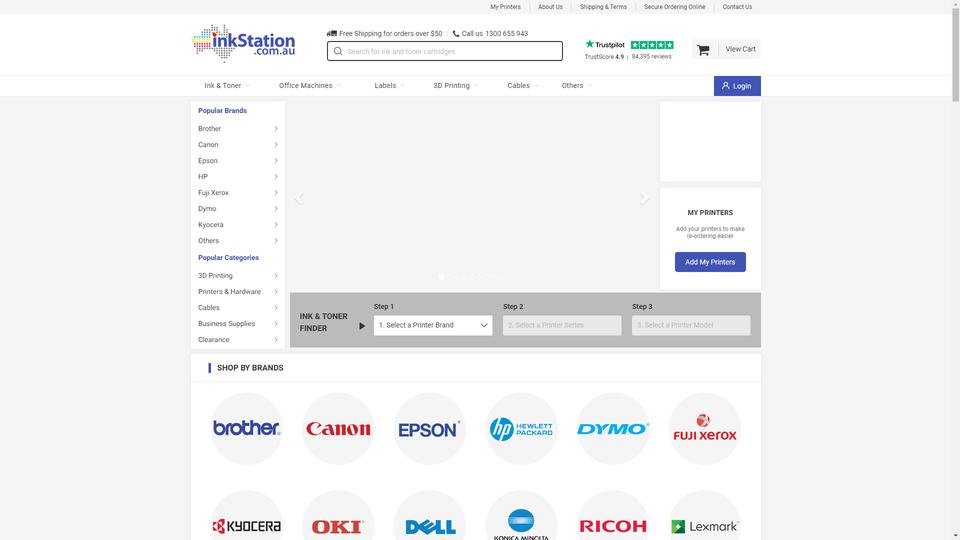Image resolution: width=960 pixels, height=540 pixels.
Task: Click the free shipping truck icon
Action: pos(332,33)
